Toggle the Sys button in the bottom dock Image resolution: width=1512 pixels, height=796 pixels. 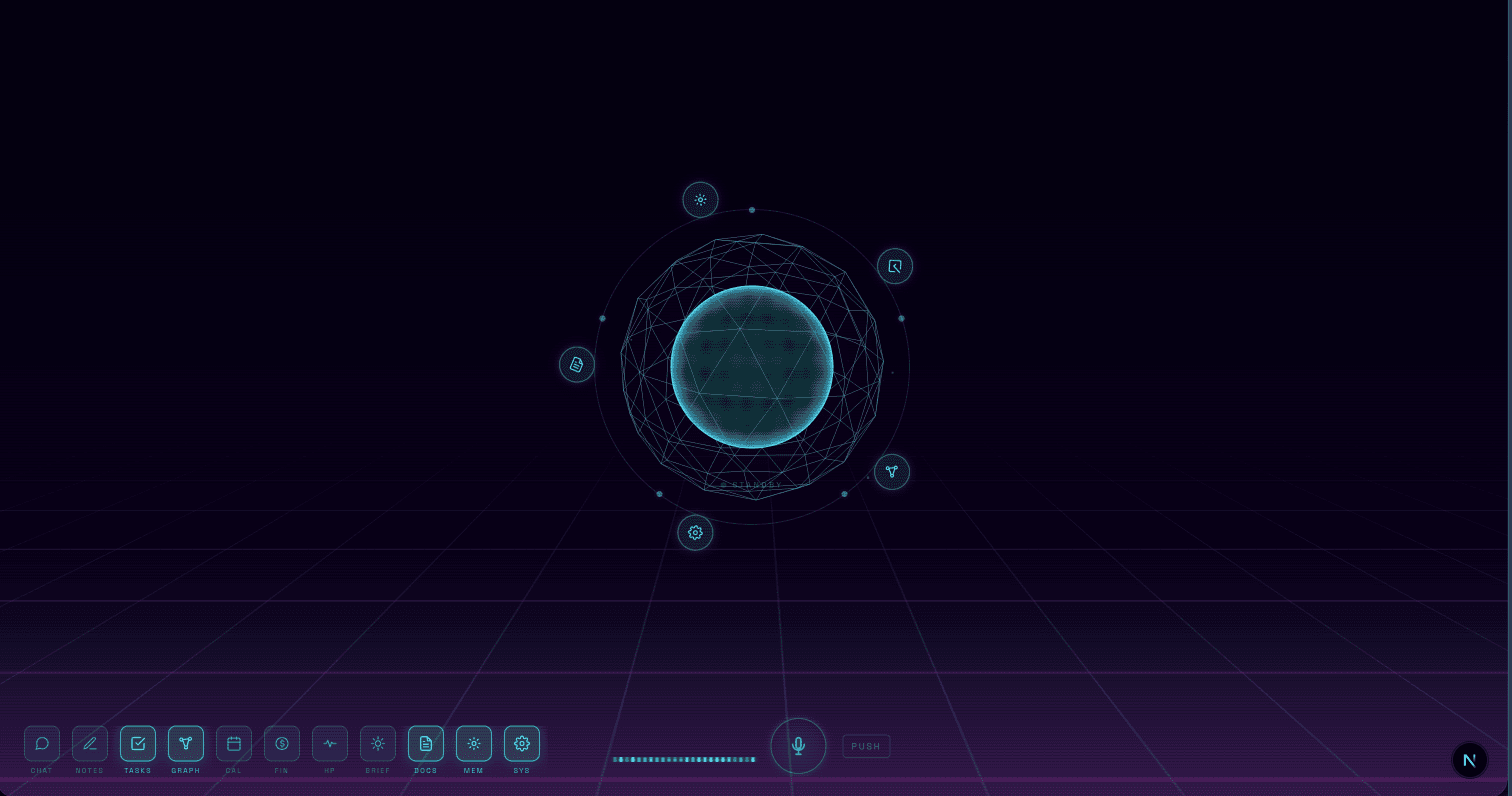522,743
